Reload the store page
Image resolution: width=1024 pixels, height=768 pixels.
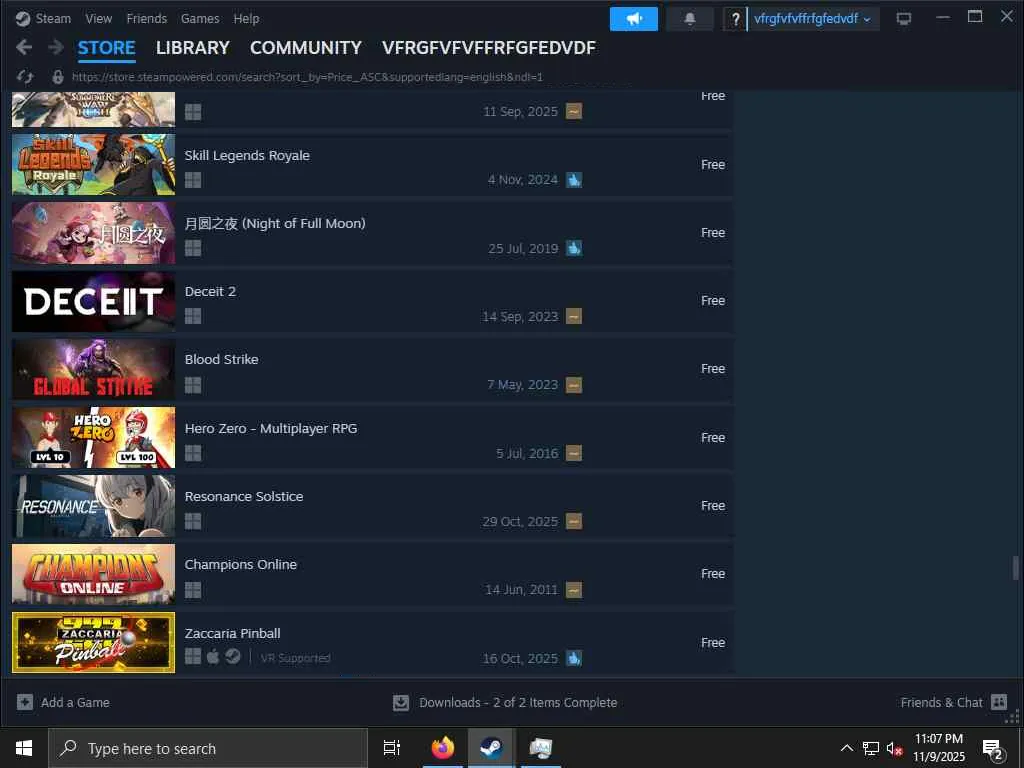(25, 77)
